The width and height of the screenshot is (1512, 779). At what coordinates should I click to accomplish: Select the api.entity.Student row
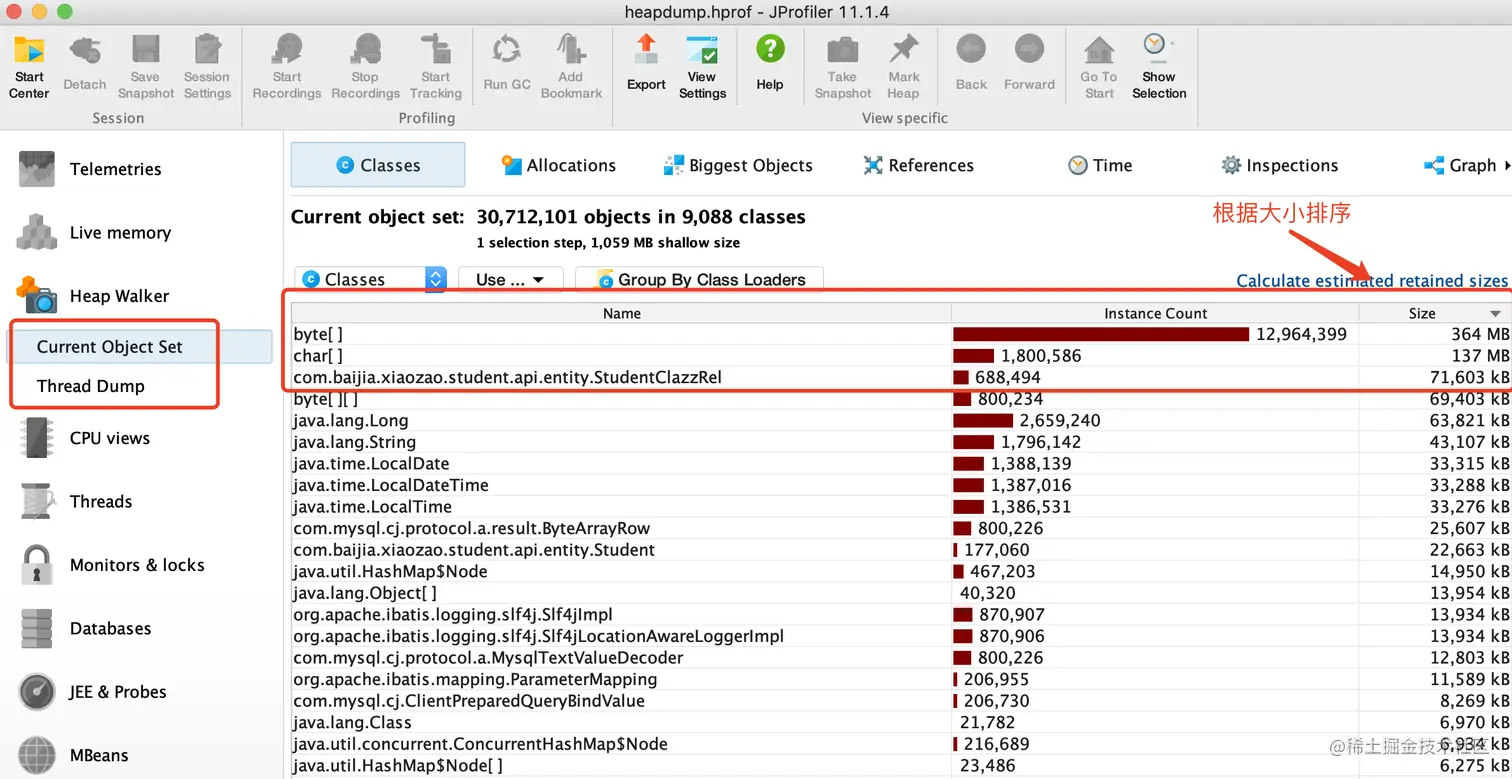(901, 550)
